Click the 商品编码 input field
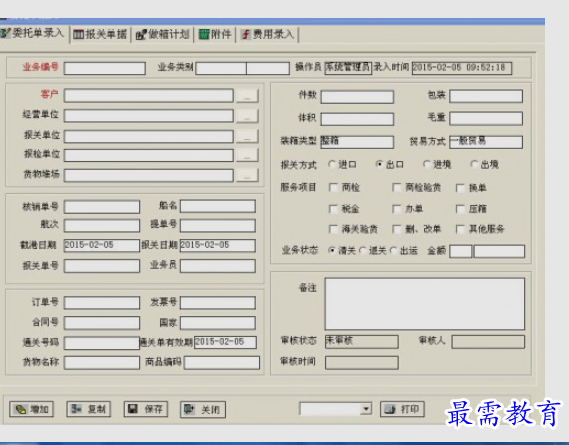 (x=222, y=363)
